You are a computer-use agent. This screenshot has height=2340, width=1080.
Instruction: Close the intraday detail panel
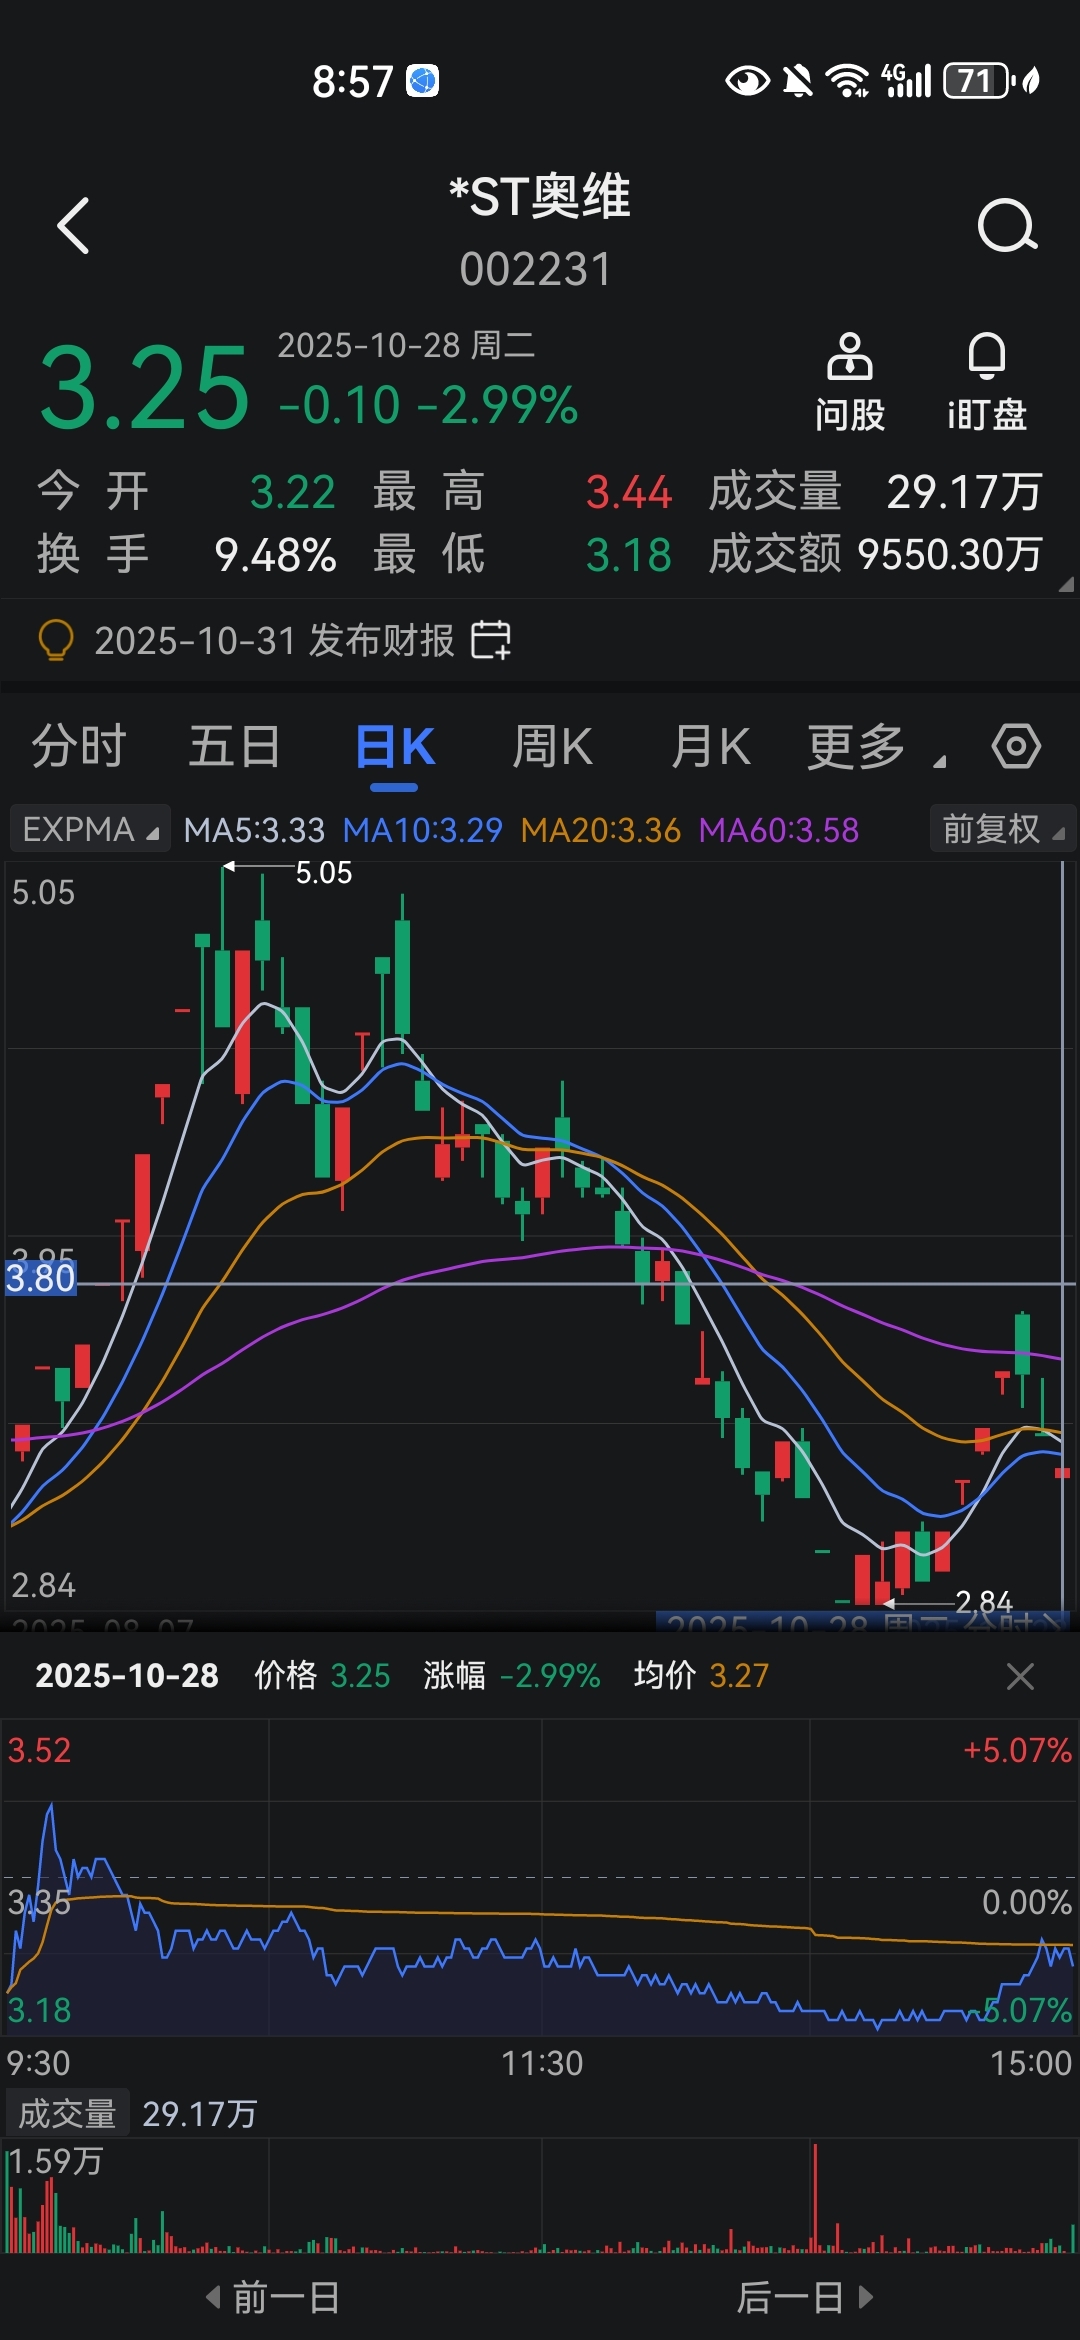click(1020, 1676)
